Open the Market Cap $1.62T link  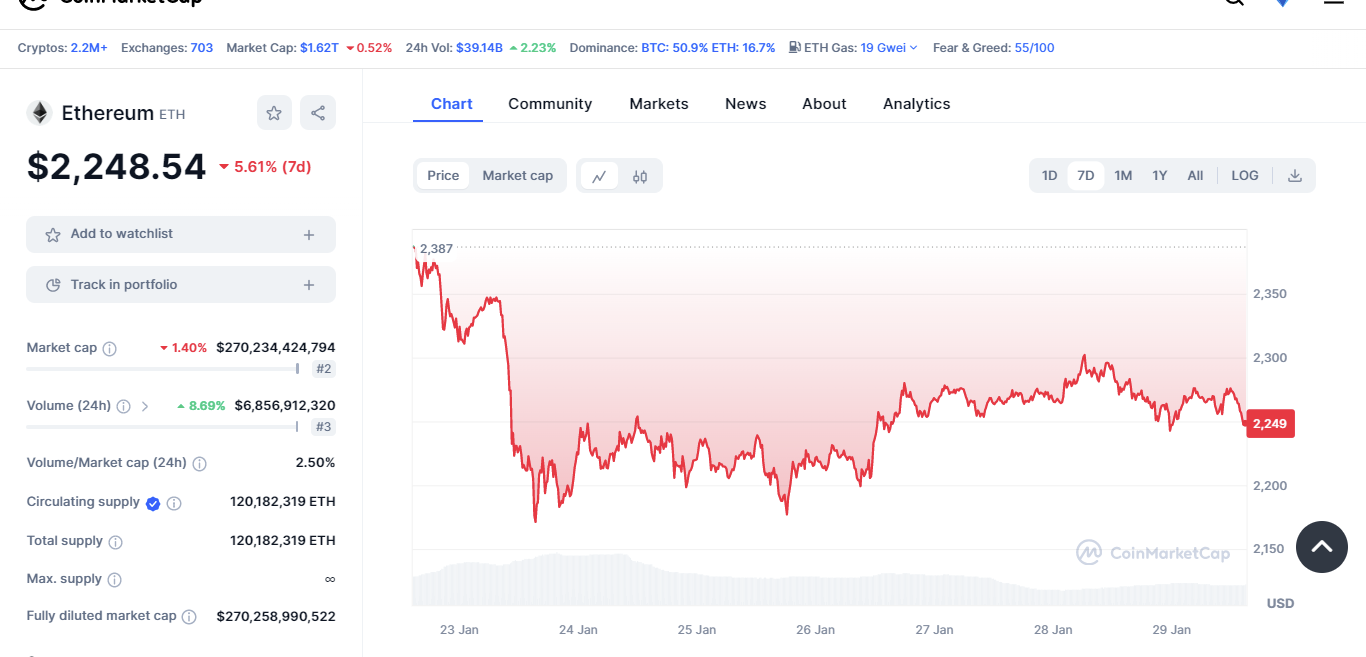click(320, 47)
